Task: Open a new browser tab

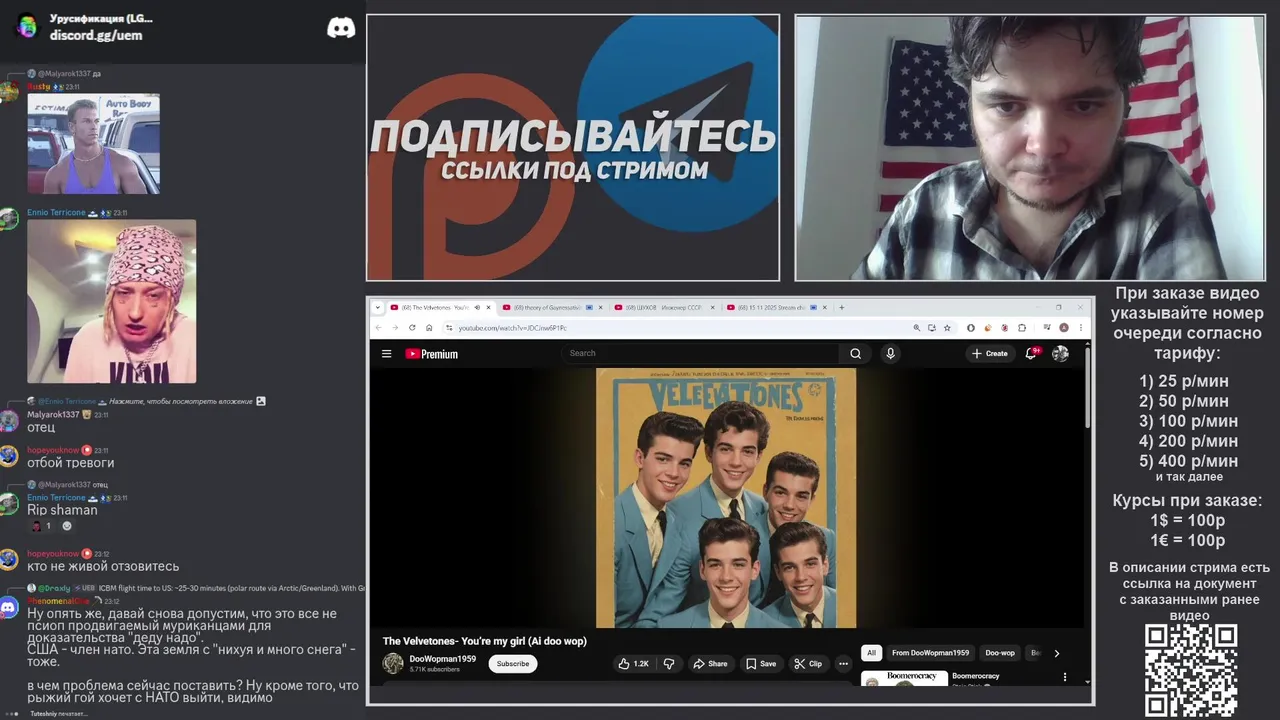Action: (x=841, y=307)
